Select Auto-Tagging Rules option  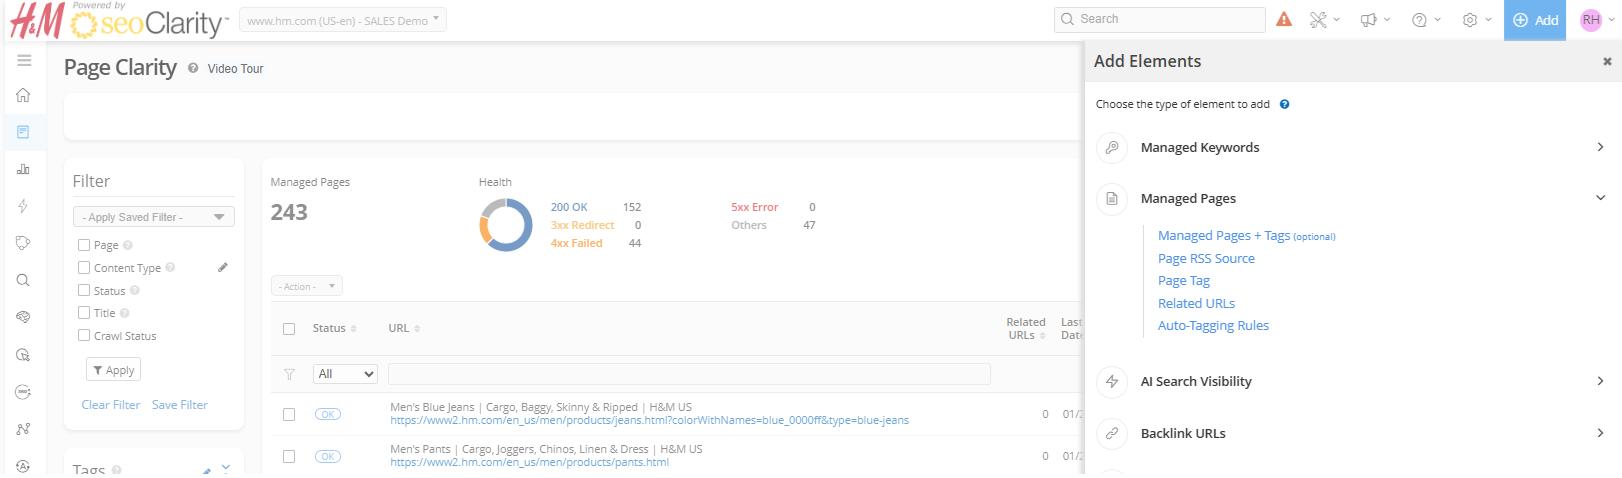pyautogui.click(x=1213, y=326)
